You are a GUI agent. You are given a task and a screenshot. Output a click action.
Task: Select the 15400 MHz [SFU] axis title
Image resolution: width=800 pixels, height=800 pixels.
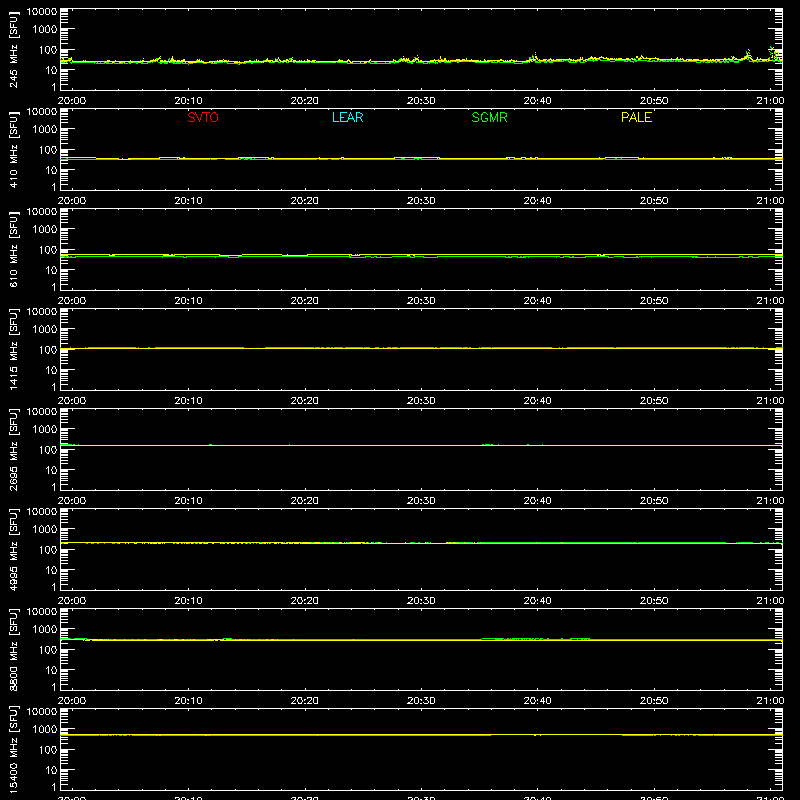13,749
